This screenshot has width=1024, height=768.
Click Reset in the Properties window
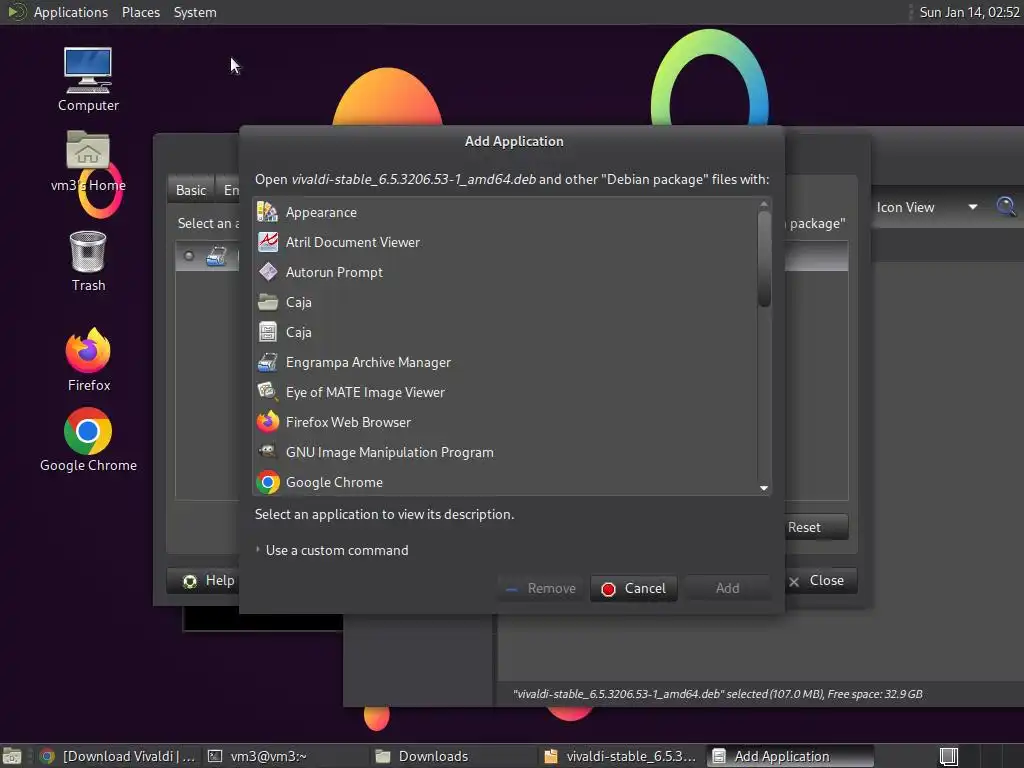(x=816, y=527)
